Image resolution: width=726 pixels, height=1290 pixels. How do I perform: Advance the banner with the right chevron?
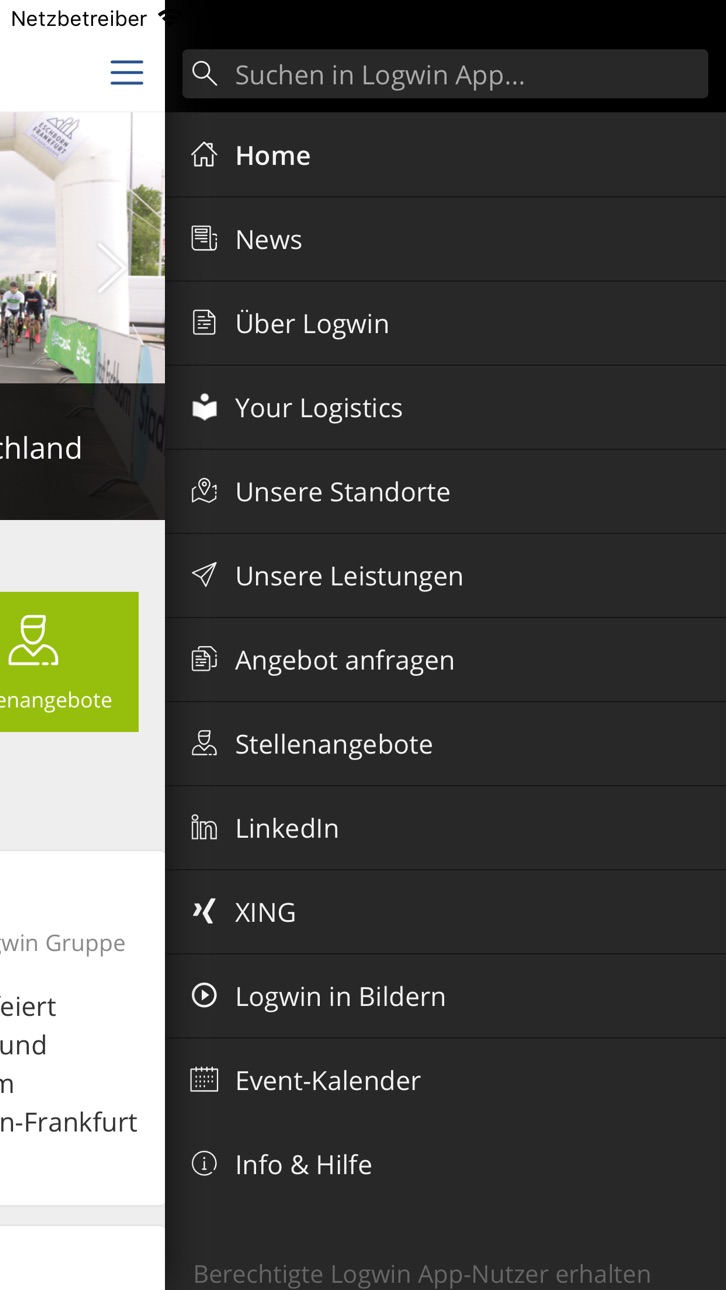click(x=111, y=267)
